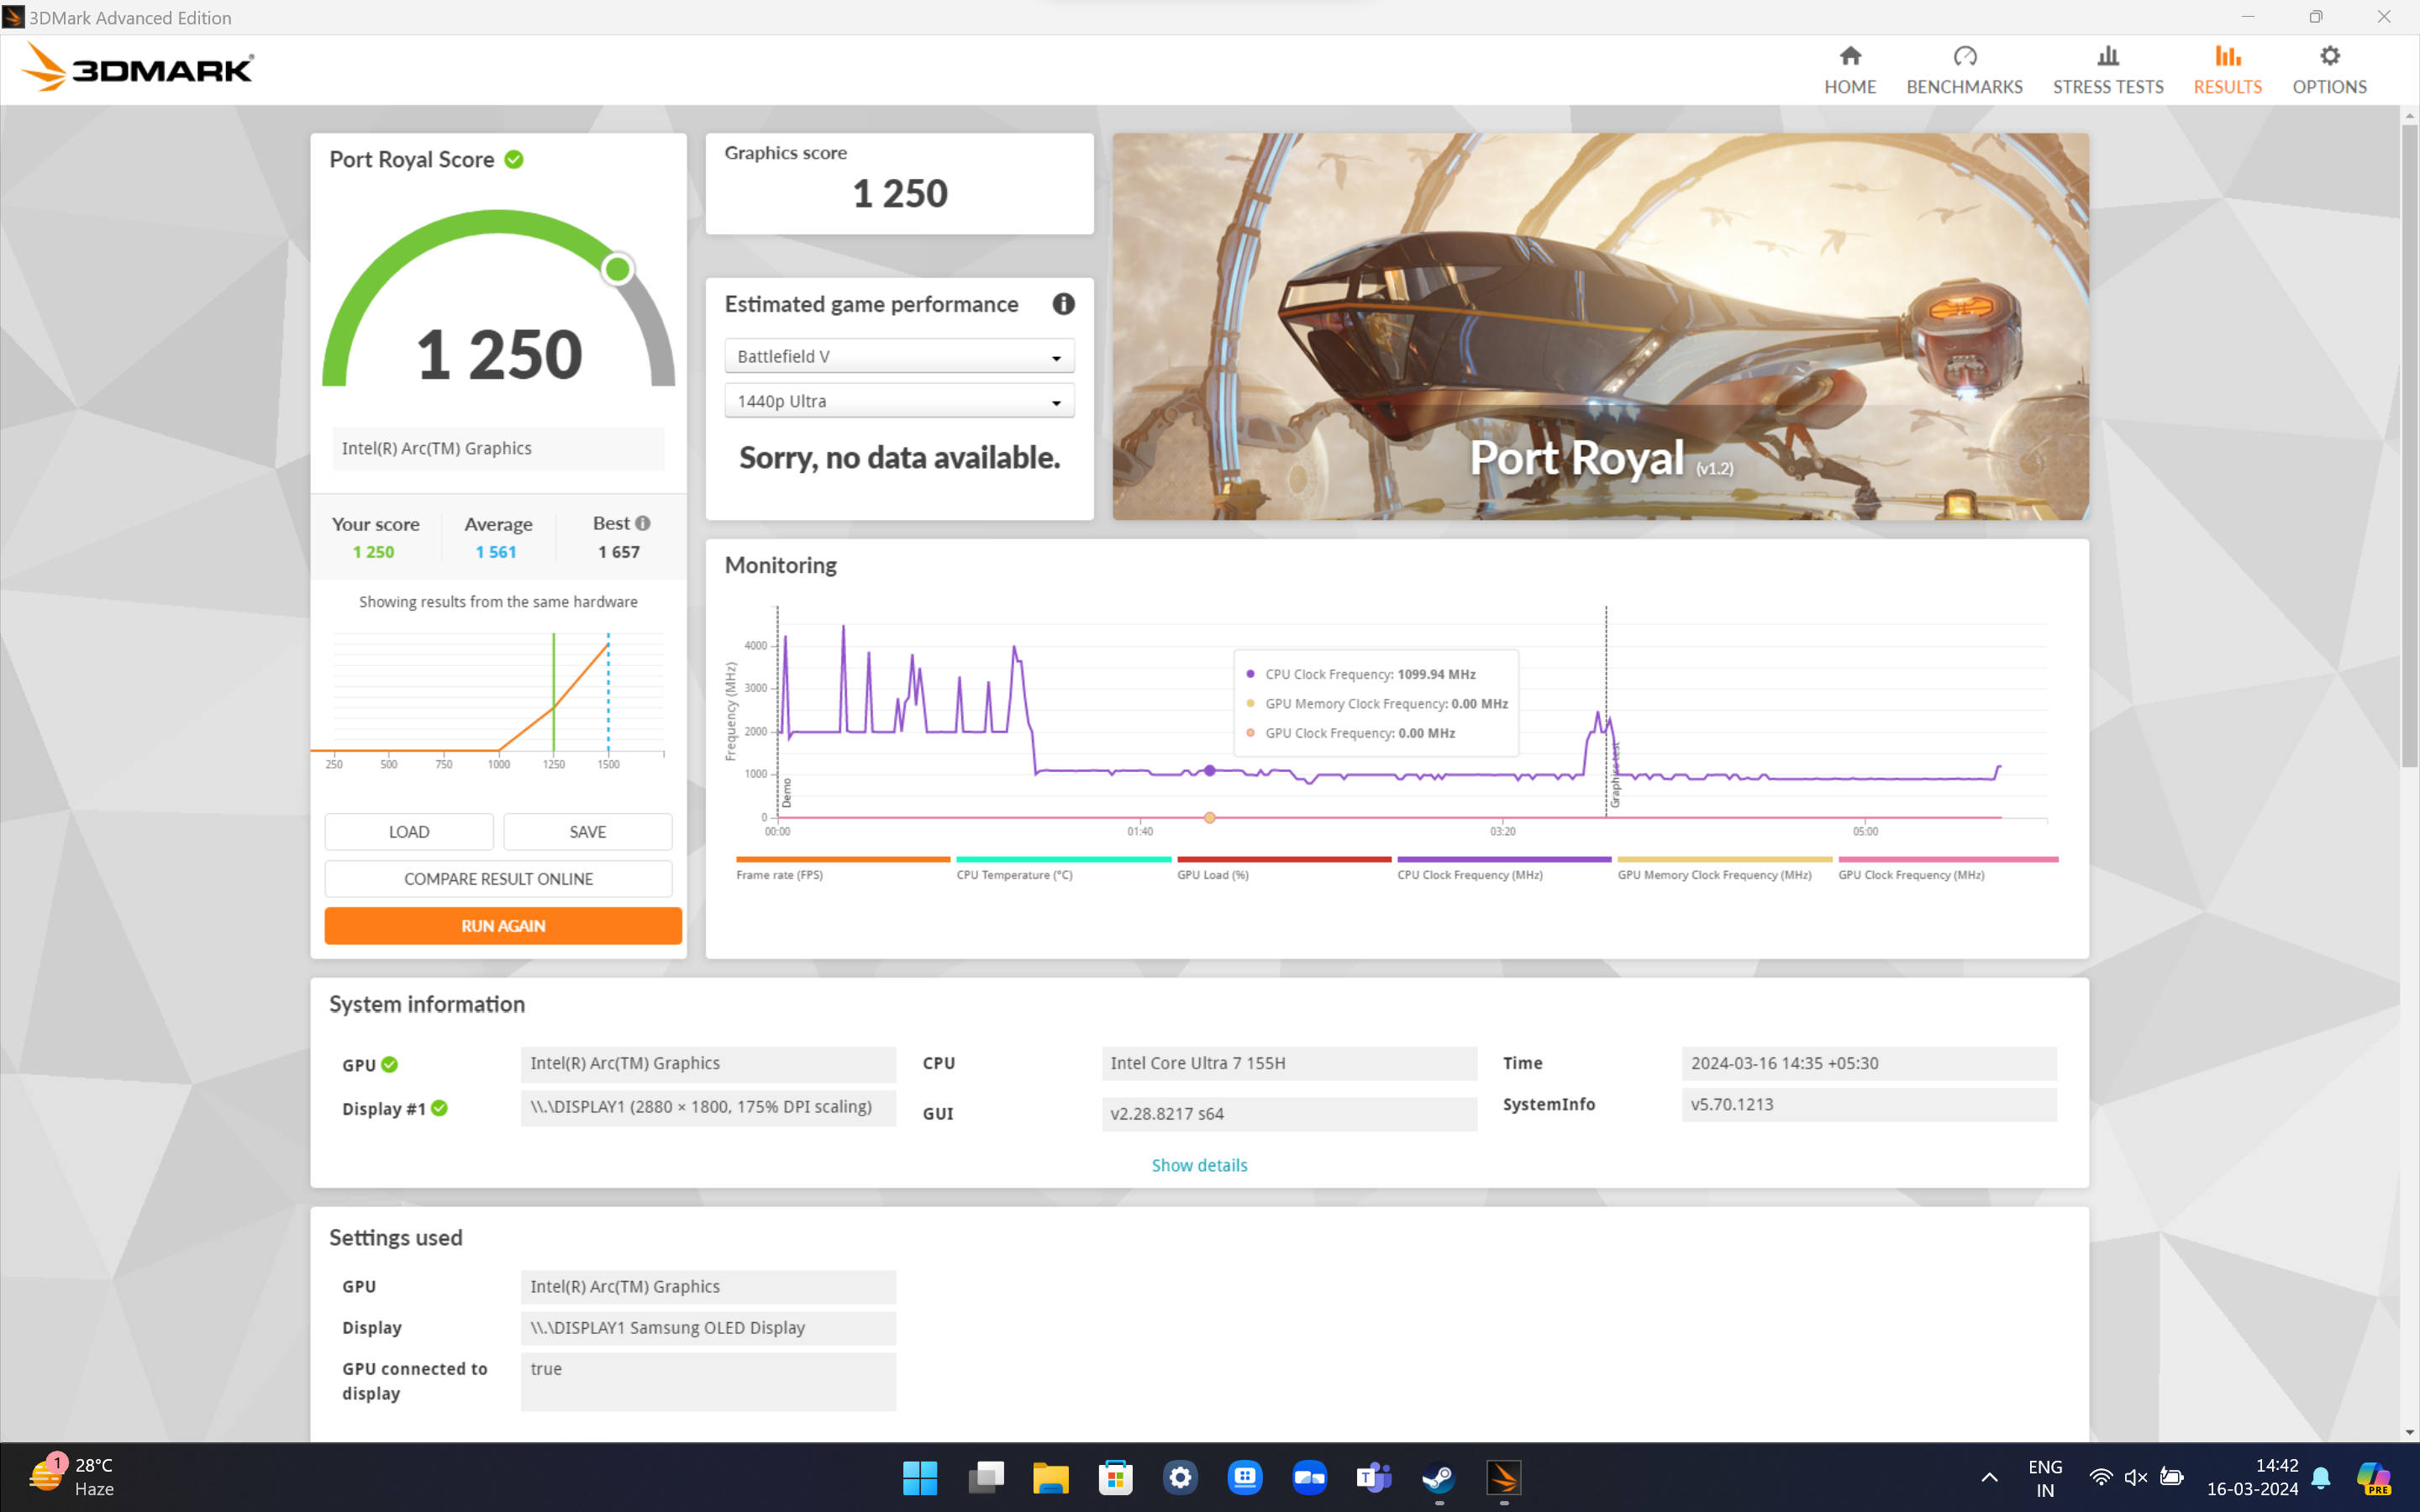Click the green score gauge knob
The width and height of the screenshot is (2420, 1512).
pos(618,269)
